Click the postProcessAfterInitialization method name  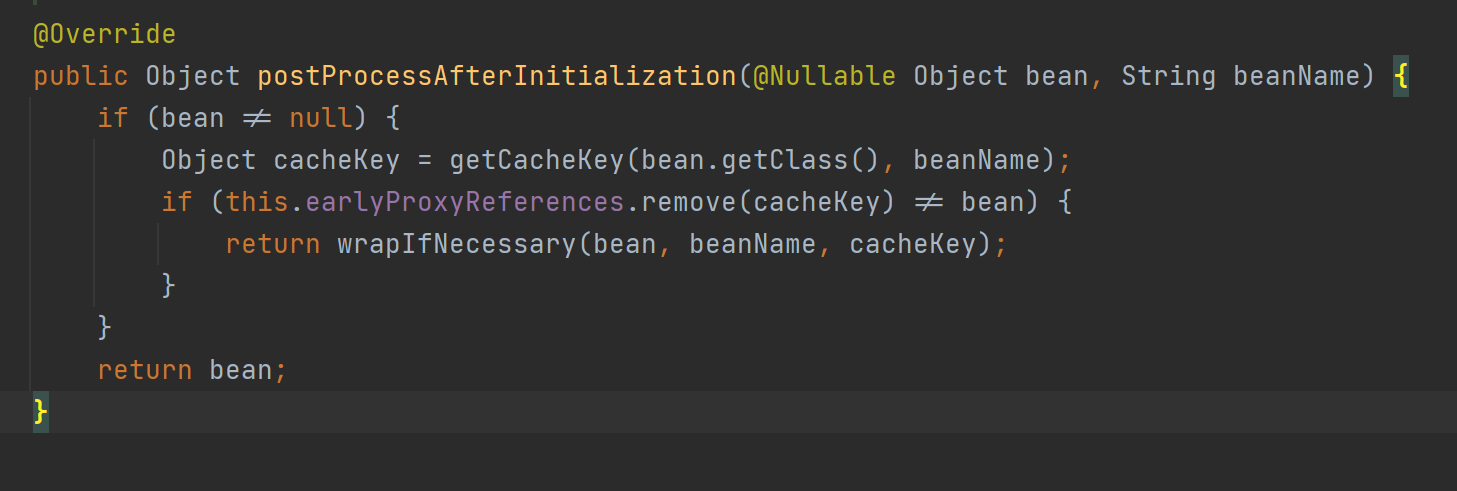point(497,76)
